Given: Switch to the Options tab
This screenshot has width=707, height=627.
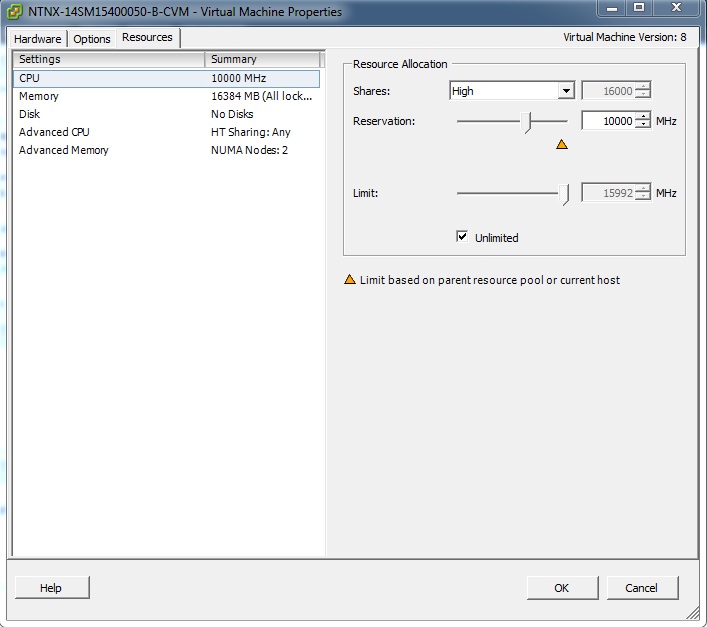Looking at the screenshot, I should tap(92, 39).
